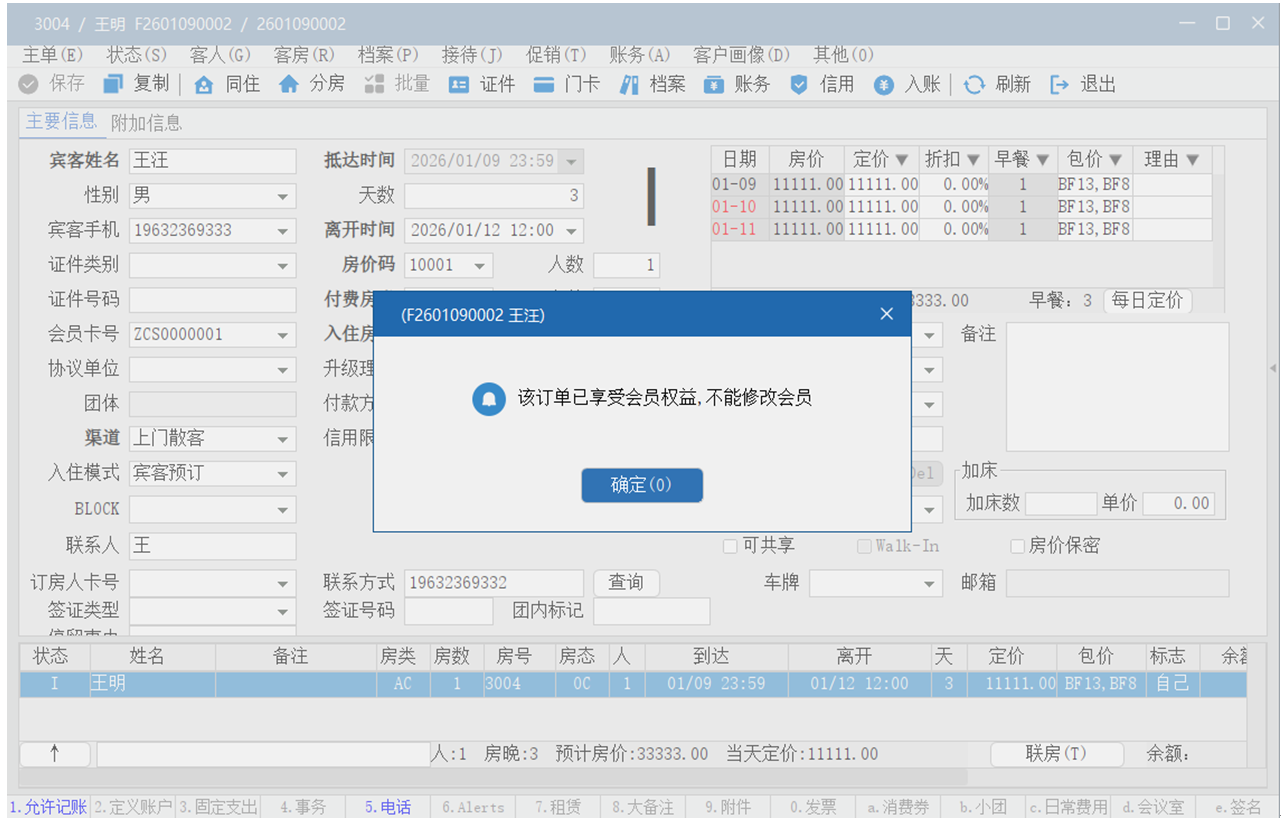Open the 主单(E) menu
Viewport: 1281px width, 818px height.
[x=52, y=55]
